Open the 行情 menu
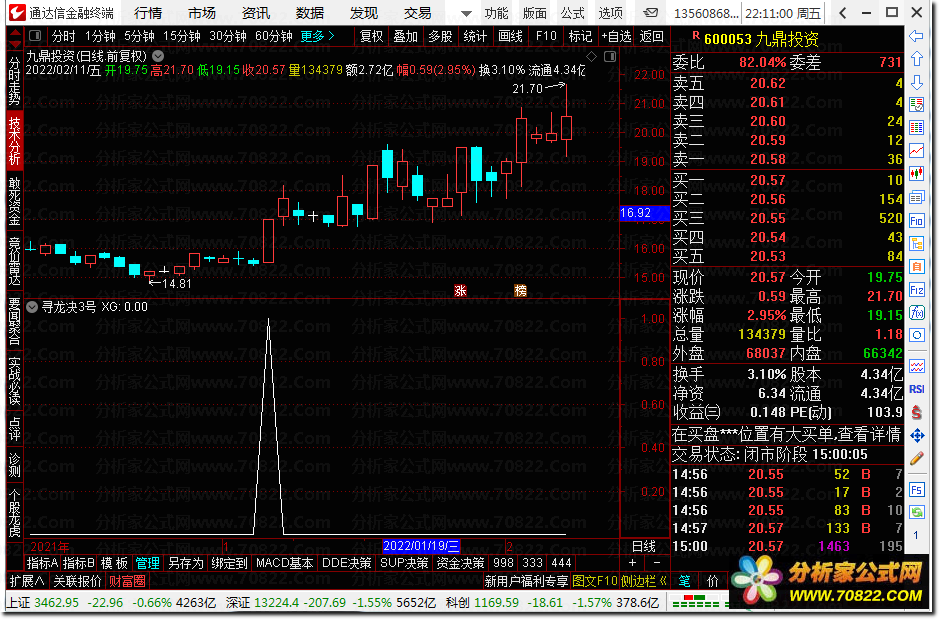The width and height of the screenshot is (941, 620). pyautogui.click(x=148, y=13)
